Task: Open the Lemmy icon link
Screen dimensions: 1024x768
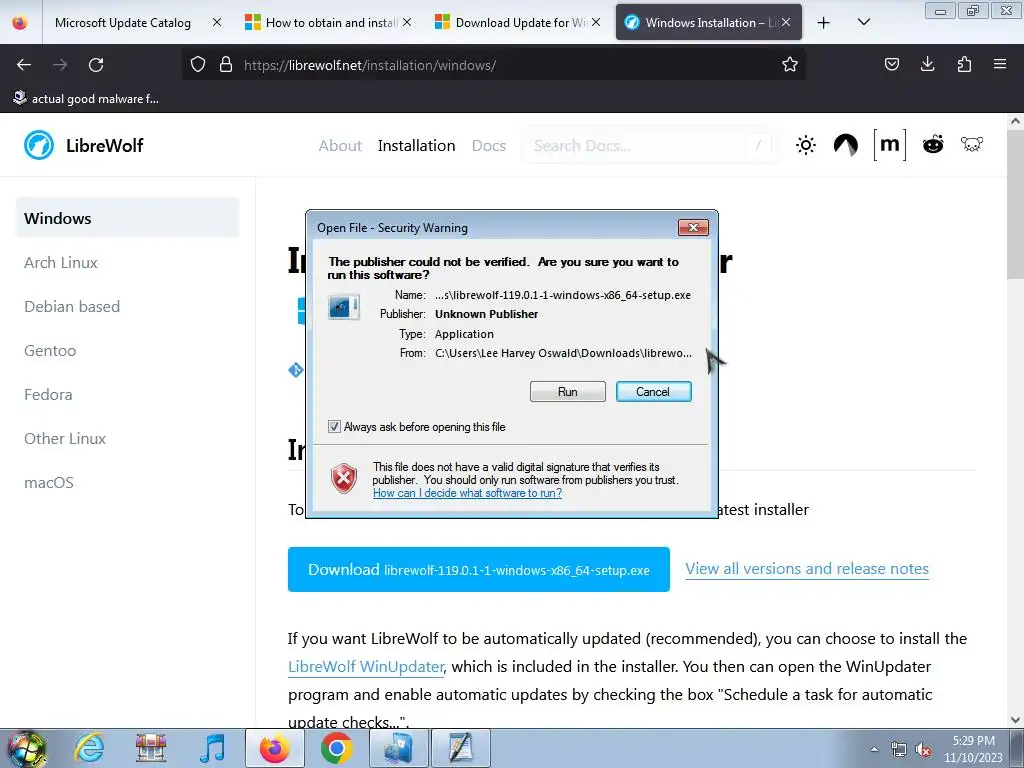Action: tap(972, 144)
